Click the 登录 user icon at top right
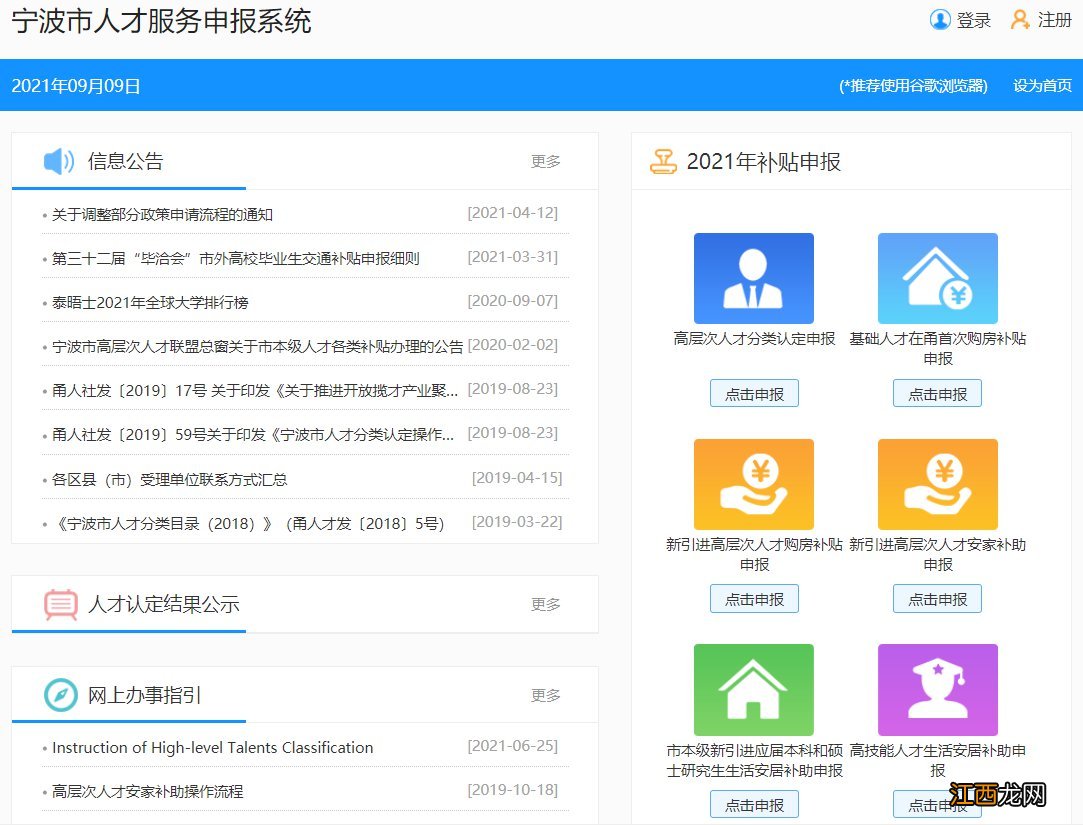Viewport: 1083px width, 825px height. (x=941, y=20)
